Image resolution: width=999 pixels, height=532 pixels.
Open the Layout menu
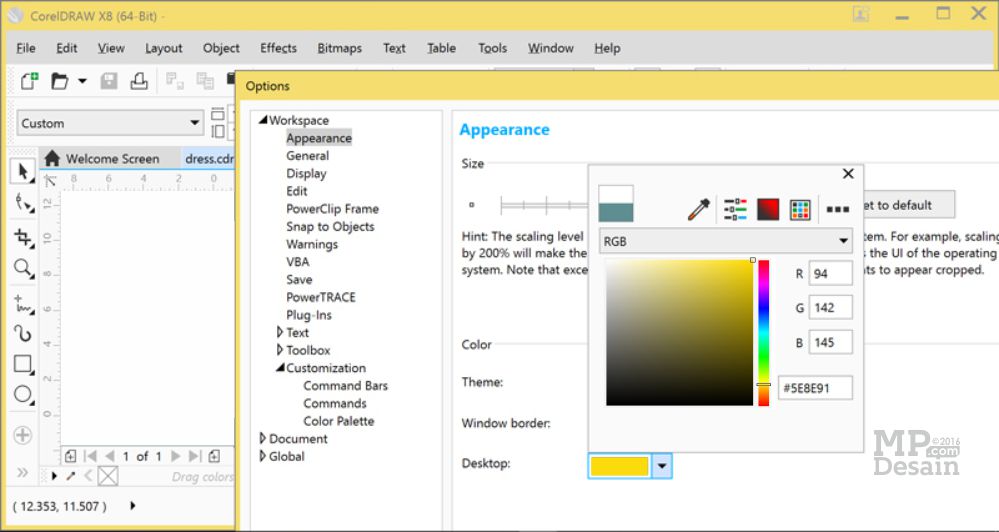pyautogui.click(x=164, y=48)
